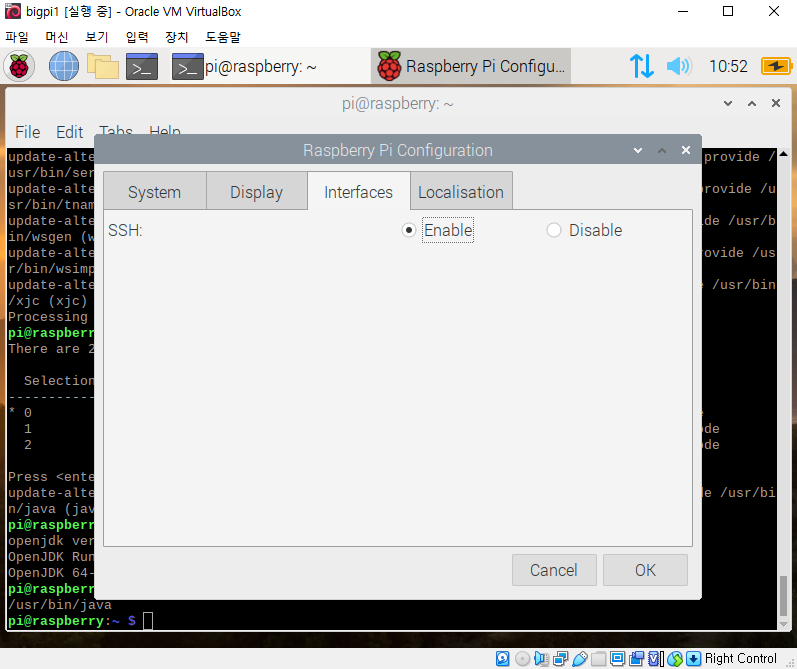Click the terminal scrollbar down arrow
797x669 pixels.
tap(783, 625)
